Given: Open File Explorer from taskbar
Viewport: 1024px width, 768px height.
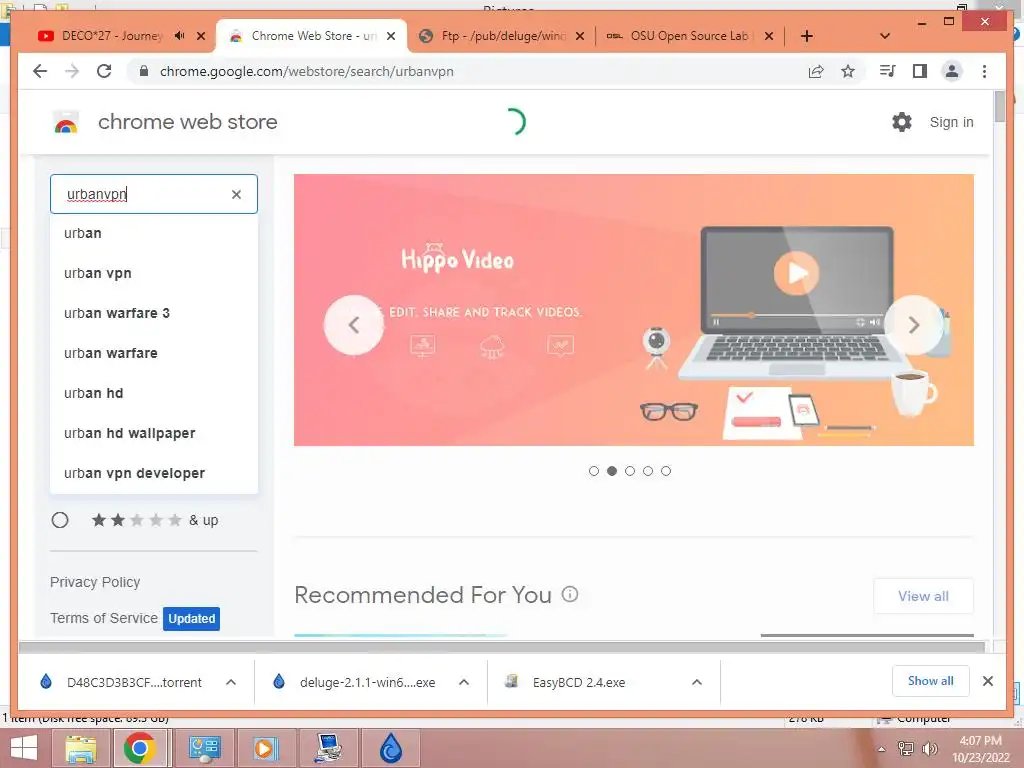Looking at the screenshot, I should coord(81,748).
